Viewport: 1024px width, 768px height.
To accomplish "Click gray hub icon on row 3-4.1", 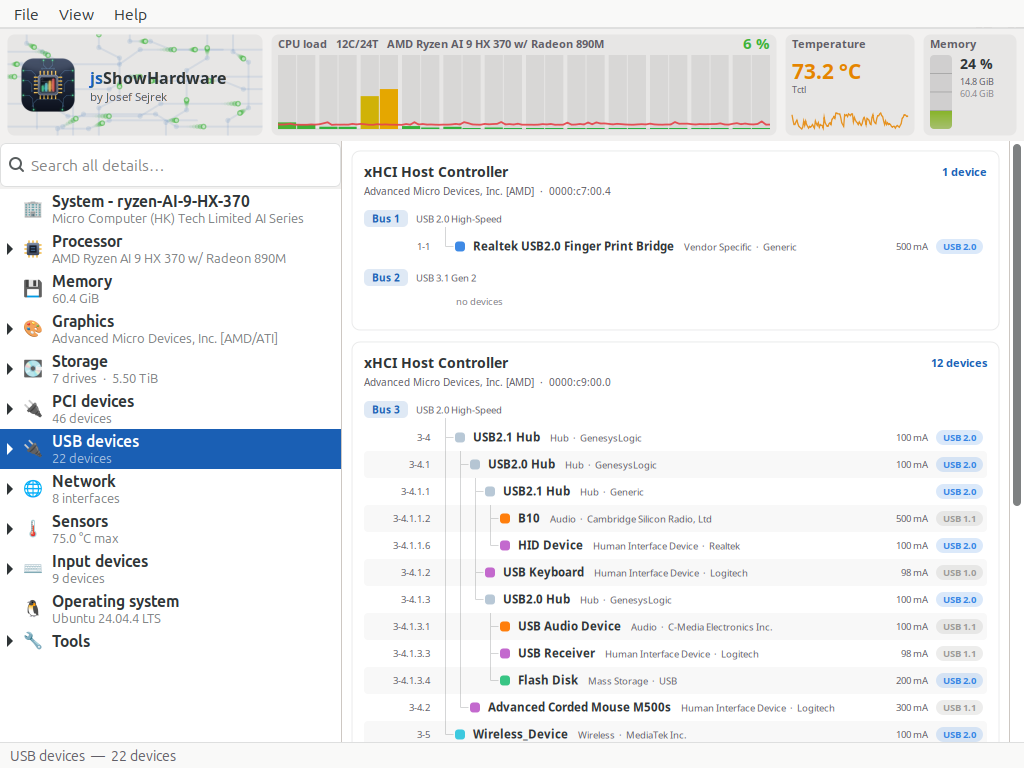I will [475, 464].
